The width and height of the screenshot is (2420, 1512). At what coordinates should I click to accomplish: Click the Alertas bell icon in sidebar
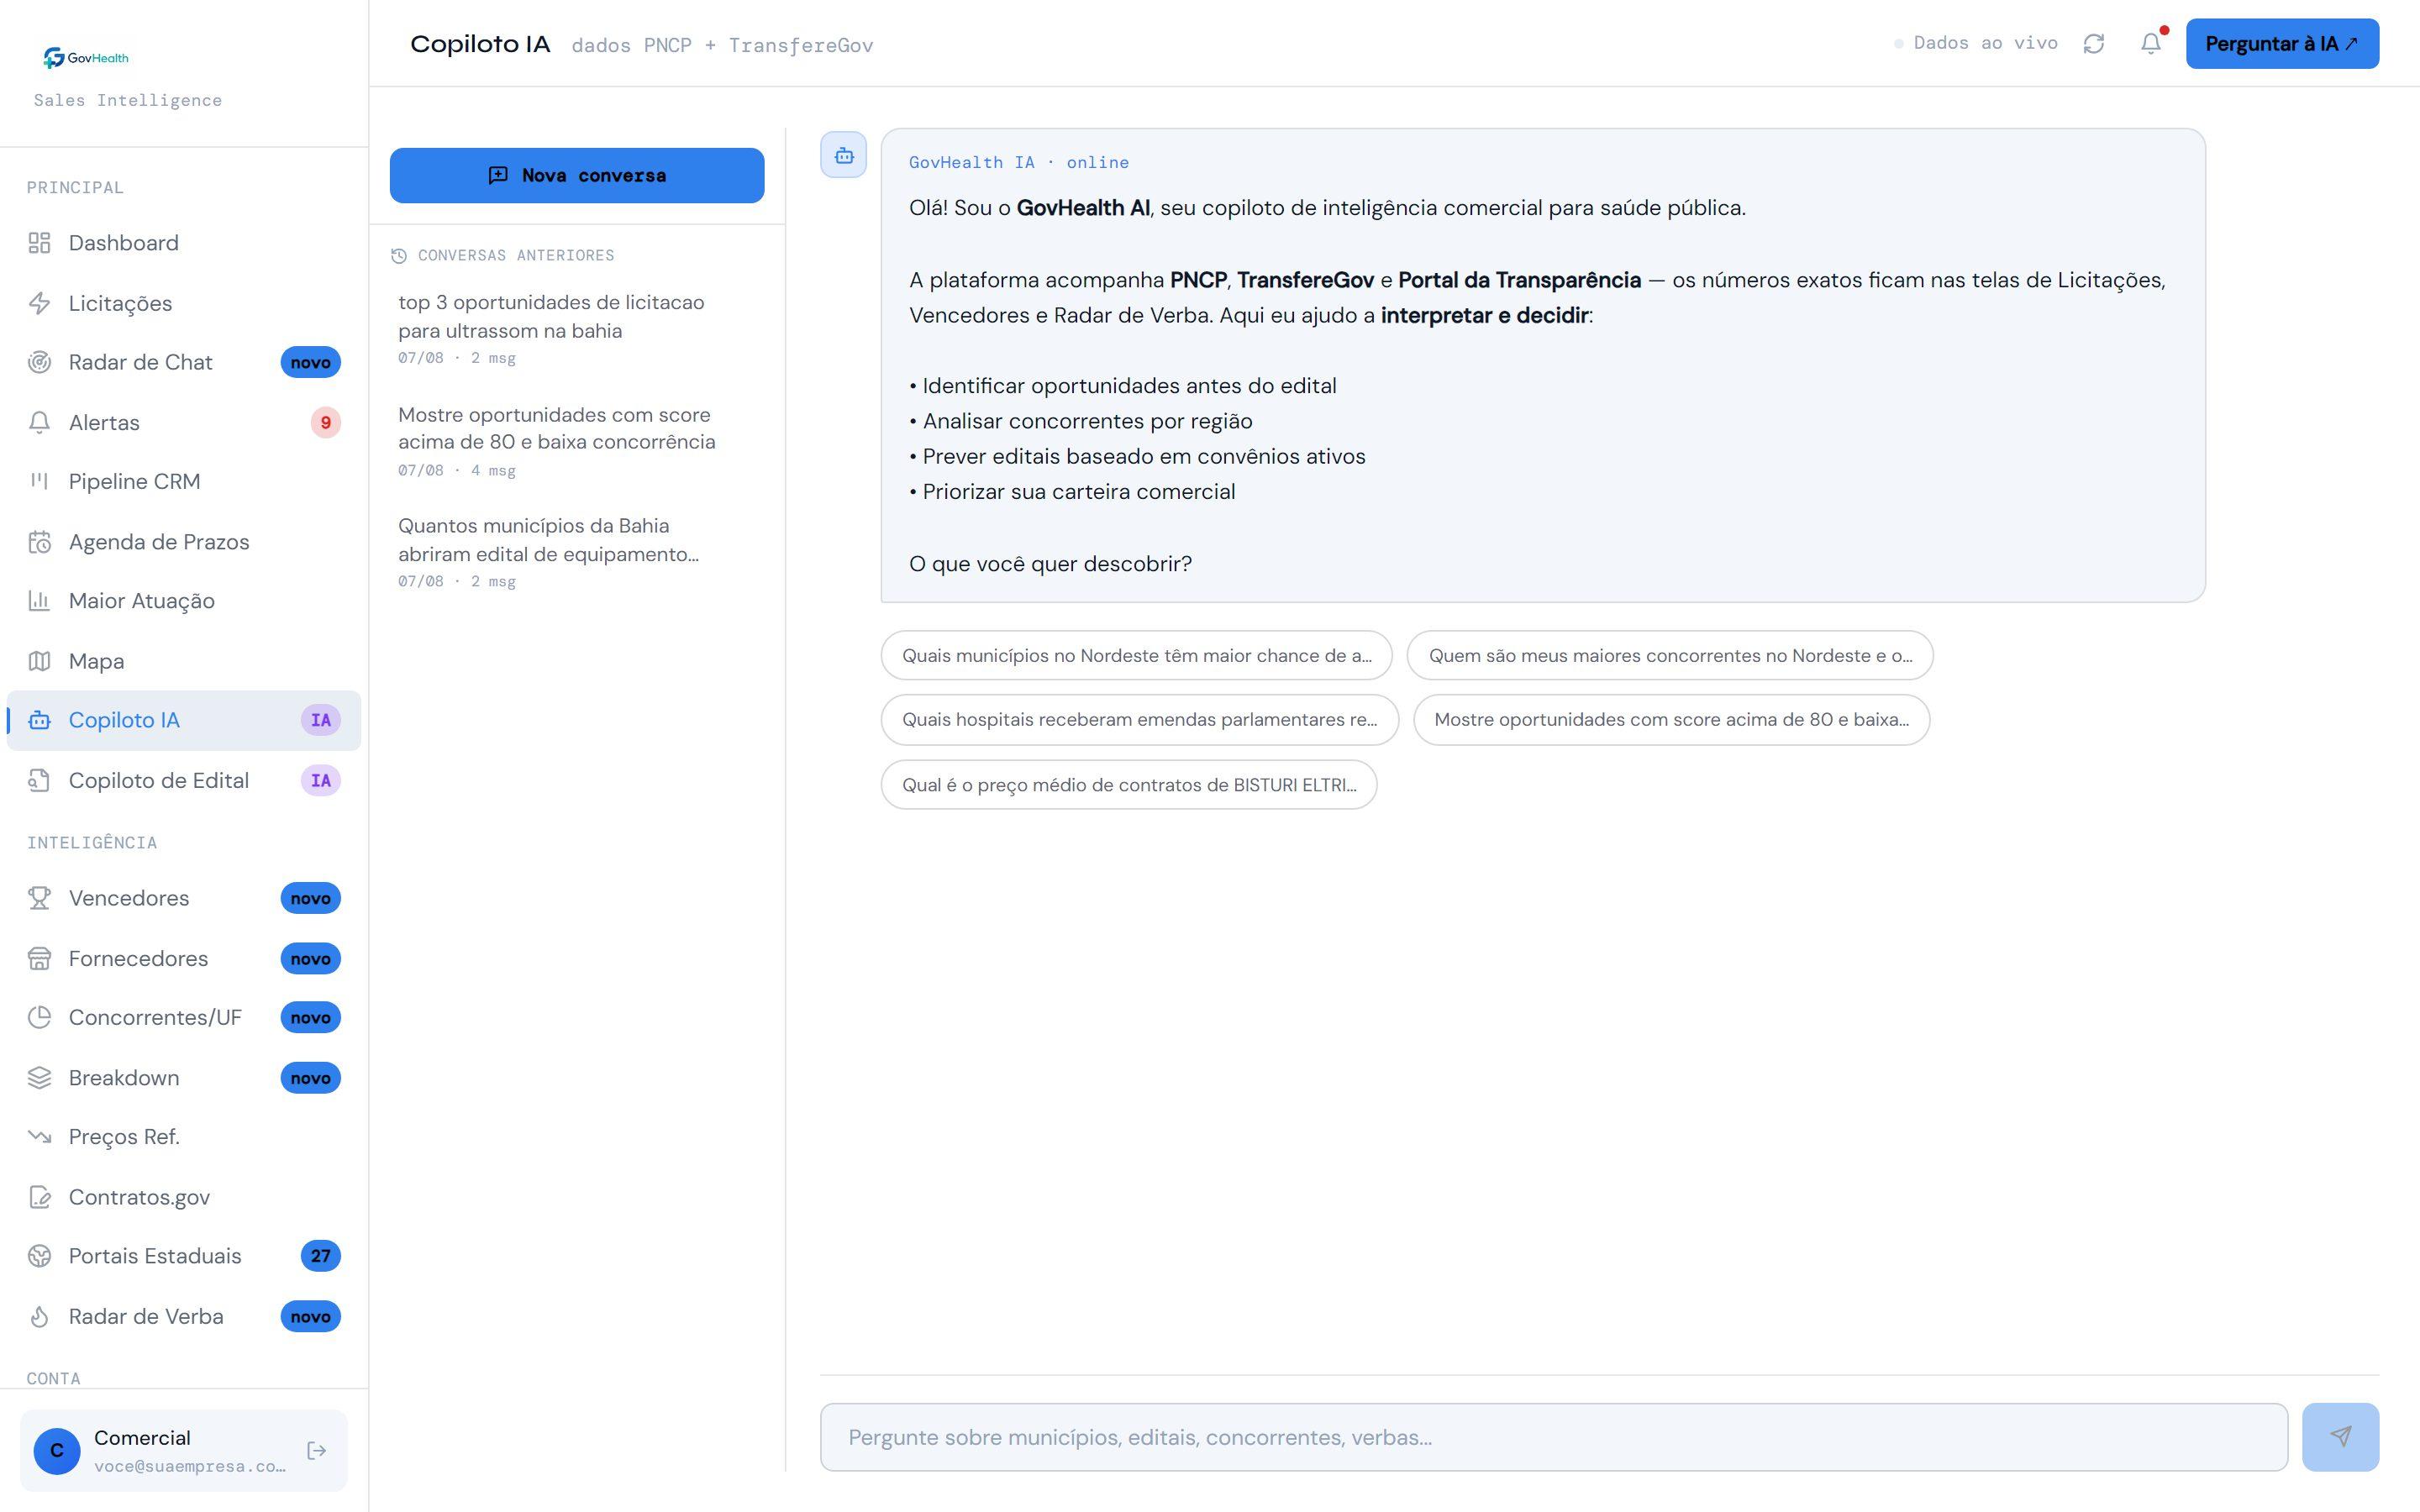pos(39,422)
